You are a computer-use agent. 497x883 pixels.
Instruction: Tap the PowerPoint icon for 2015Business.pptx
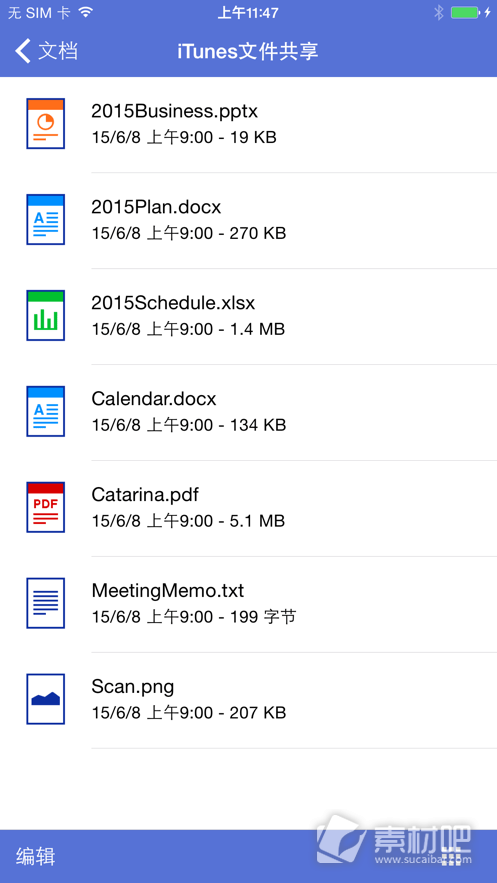point(46,123)
